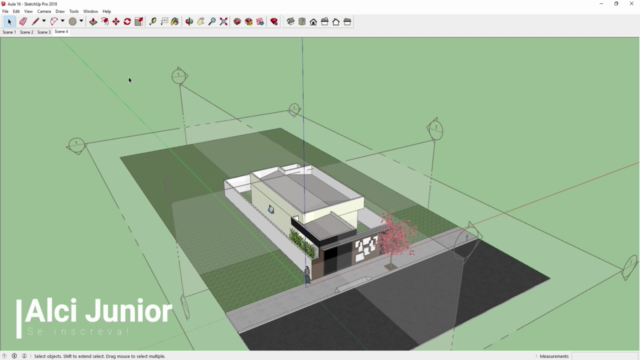
Task: Select the Select arrow tool
Action: click(x=9, y=22)
